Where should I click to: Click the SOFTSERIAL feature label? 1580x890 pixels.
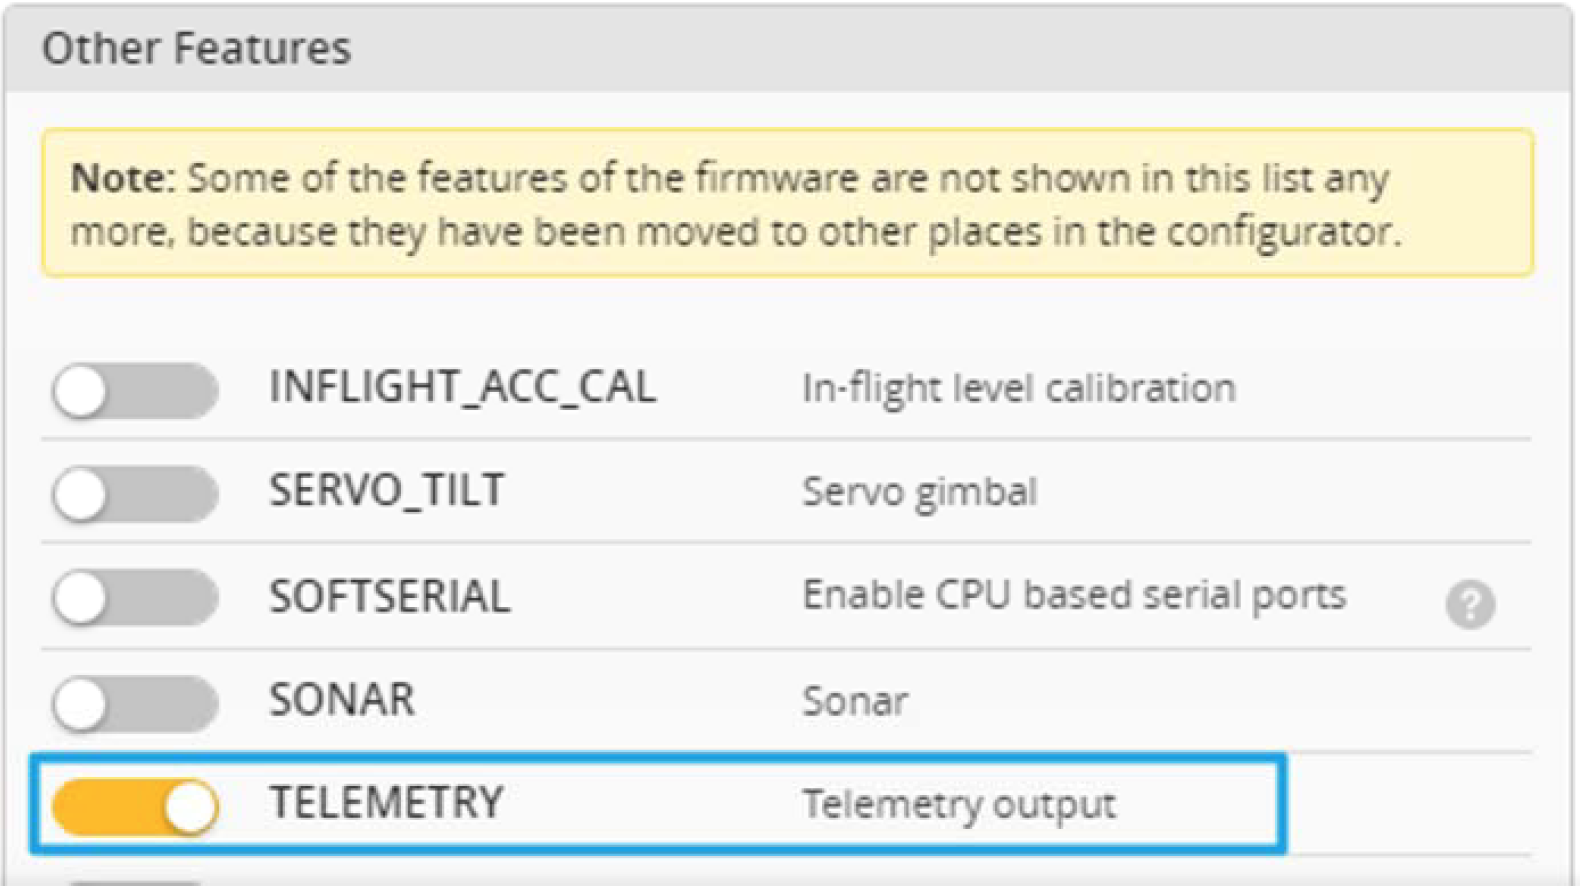[390, 597]
